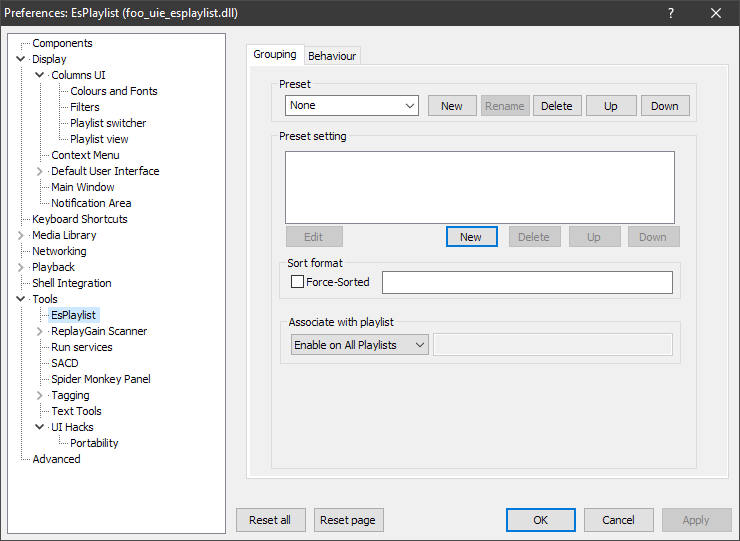Select Media Library tree item label
The image size is (740, 541).
pos(64,235)
